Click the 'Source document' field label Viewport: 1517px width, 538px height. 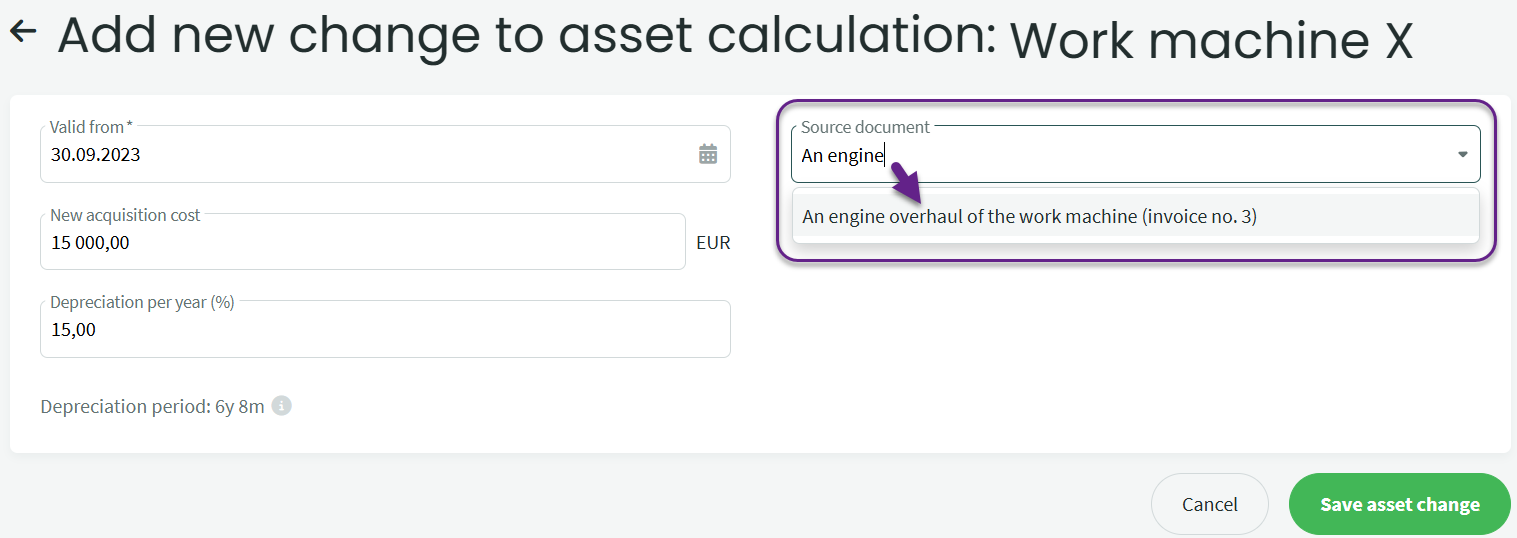[x=865, y=127]
